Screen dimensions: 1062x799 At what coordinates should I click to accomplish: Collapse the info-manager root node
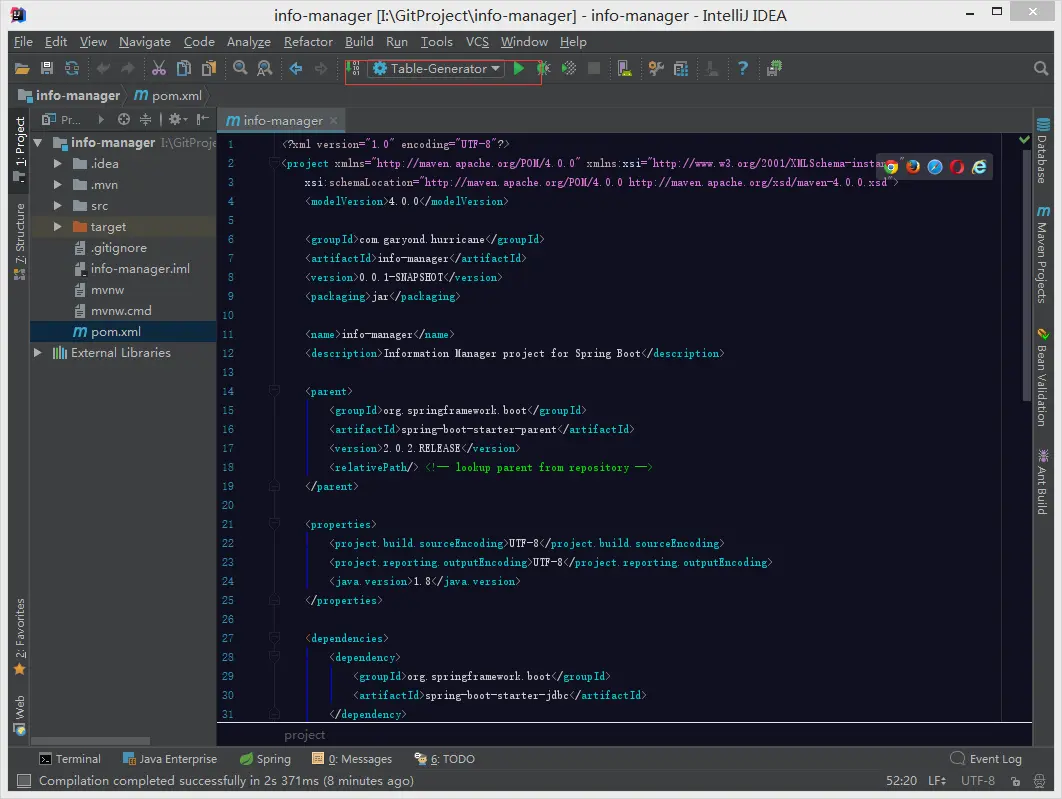pyautogui.click(x=38, y=143)
